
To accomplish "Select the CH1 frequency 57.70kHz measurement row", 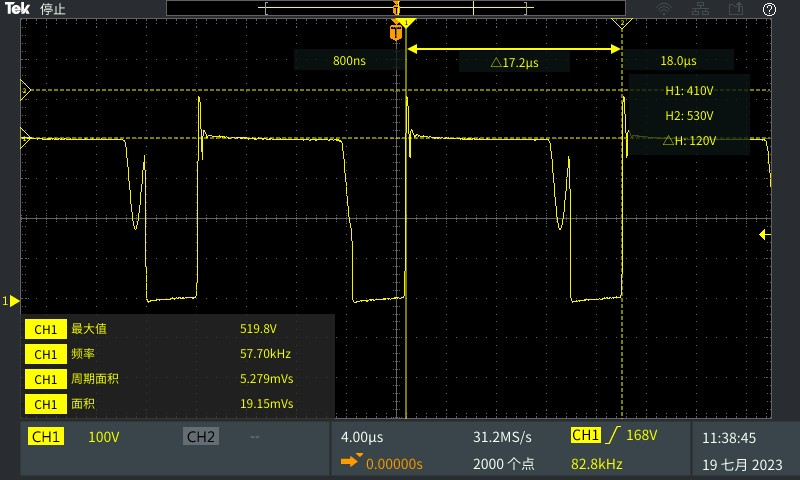I will [x=178, y=354].
